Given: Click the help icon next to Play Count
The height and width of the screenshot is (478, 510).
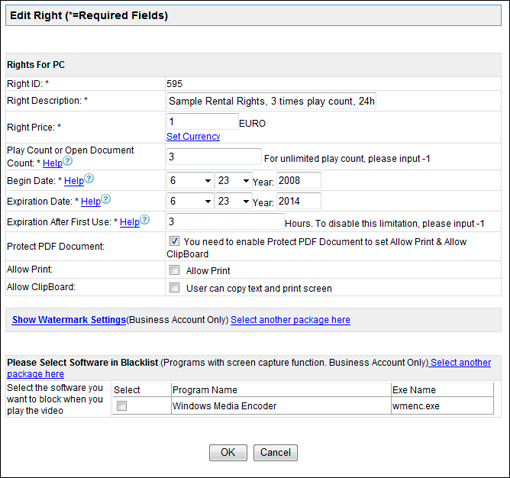Looking at the screenshot, I should coord(68,161).
